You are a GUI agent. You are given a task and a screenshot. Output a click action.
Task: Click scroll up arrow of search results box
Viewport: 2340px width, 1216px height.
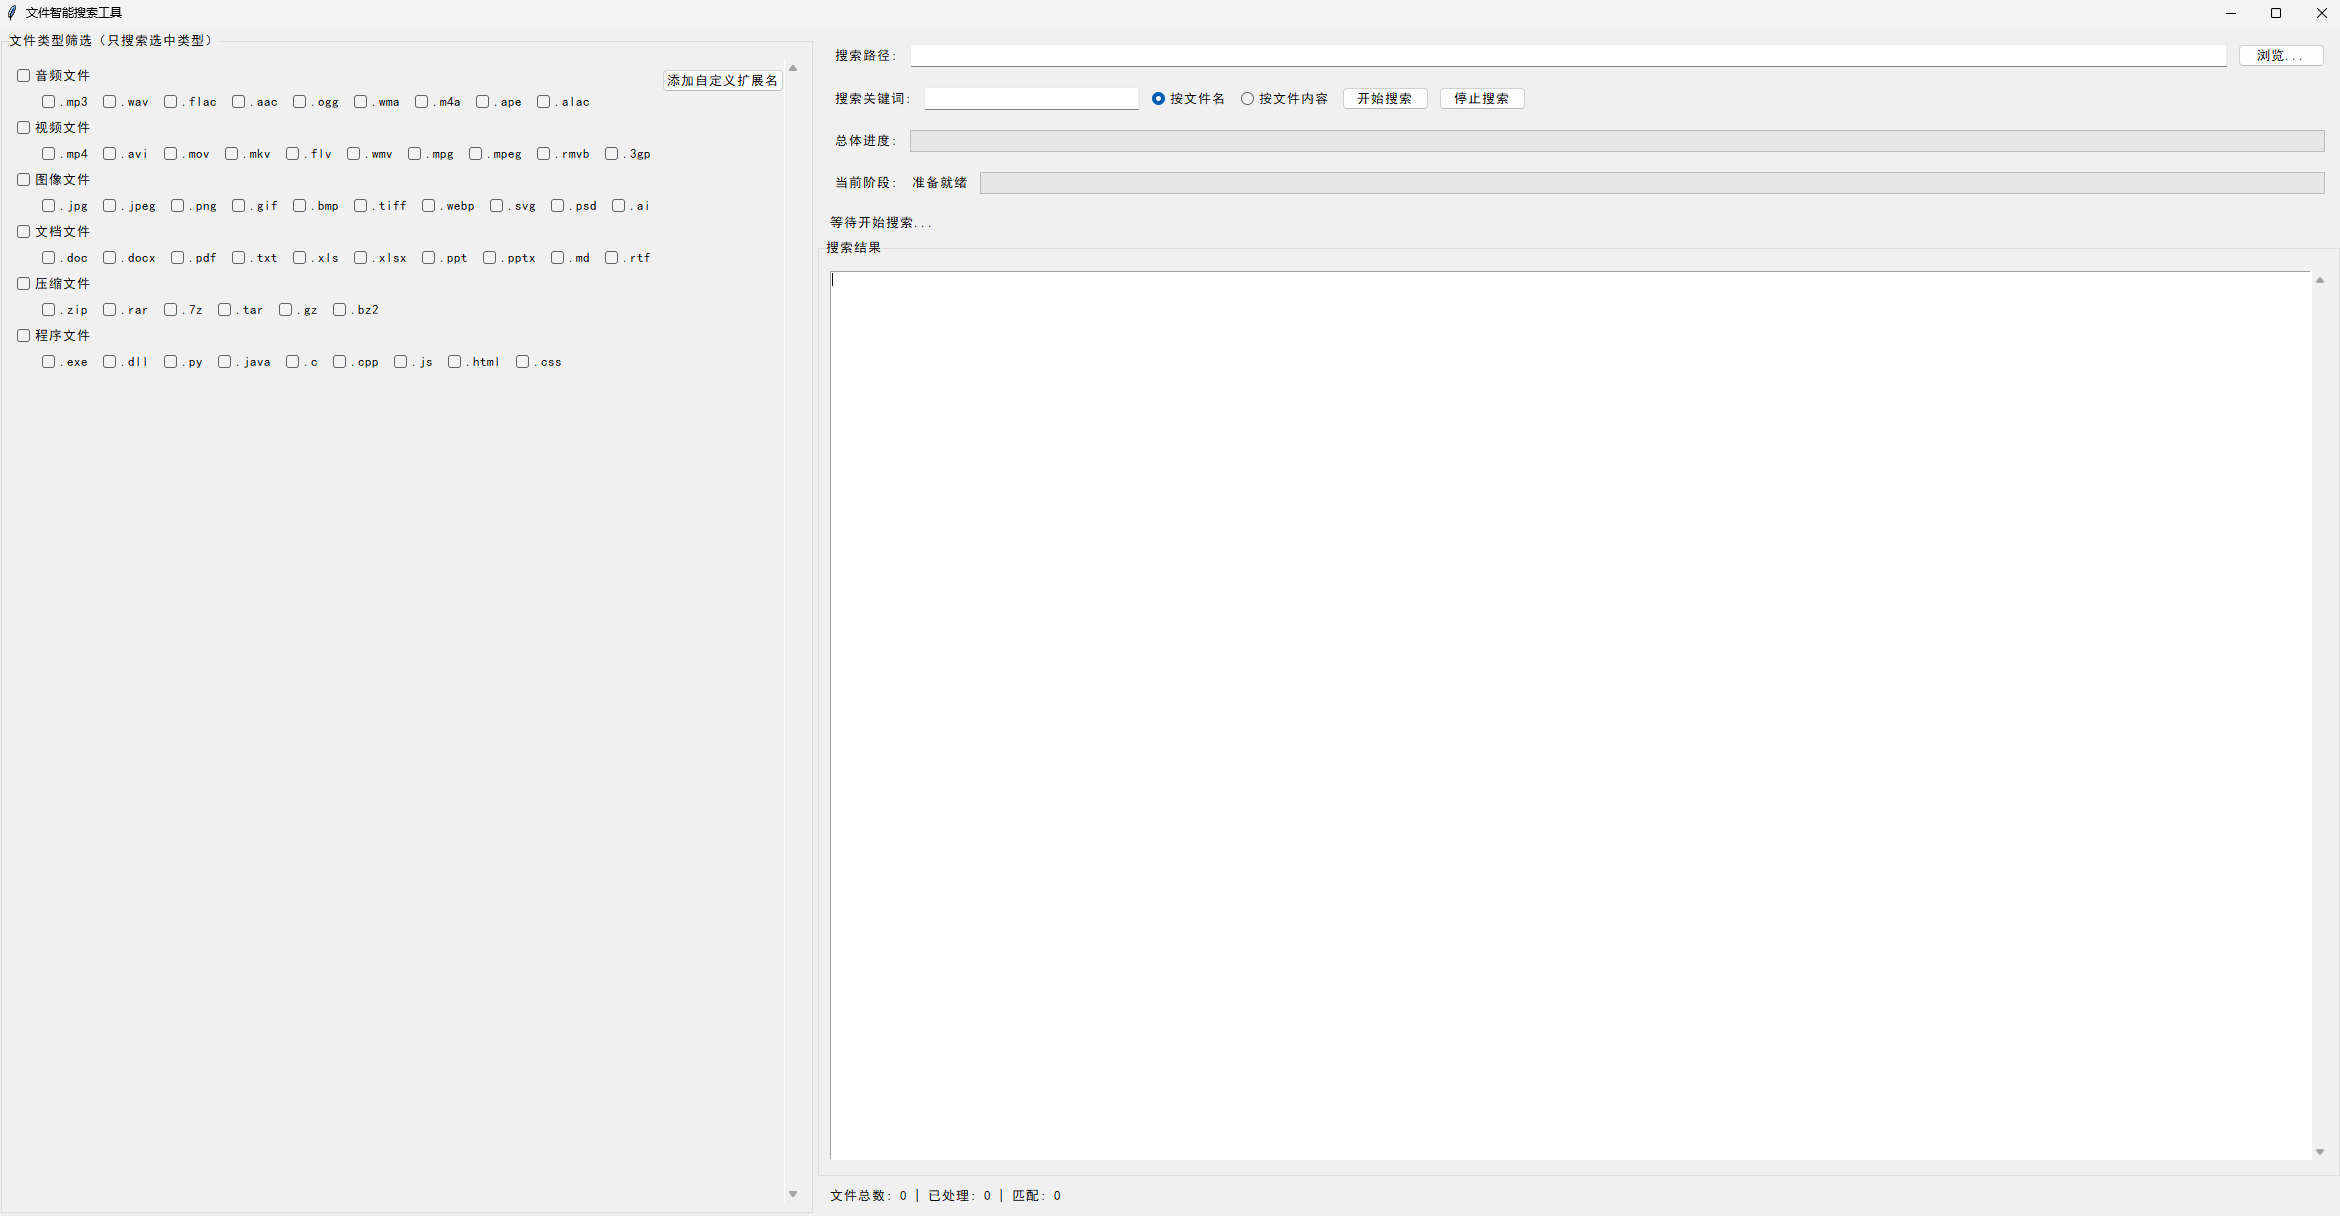[2319, 280]
